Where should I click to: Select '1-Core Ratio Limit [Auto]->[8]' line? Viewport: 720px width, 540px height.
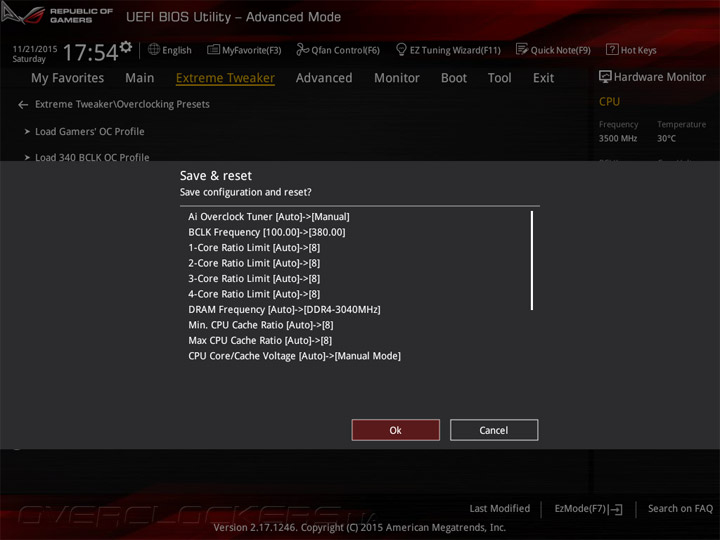254,248
